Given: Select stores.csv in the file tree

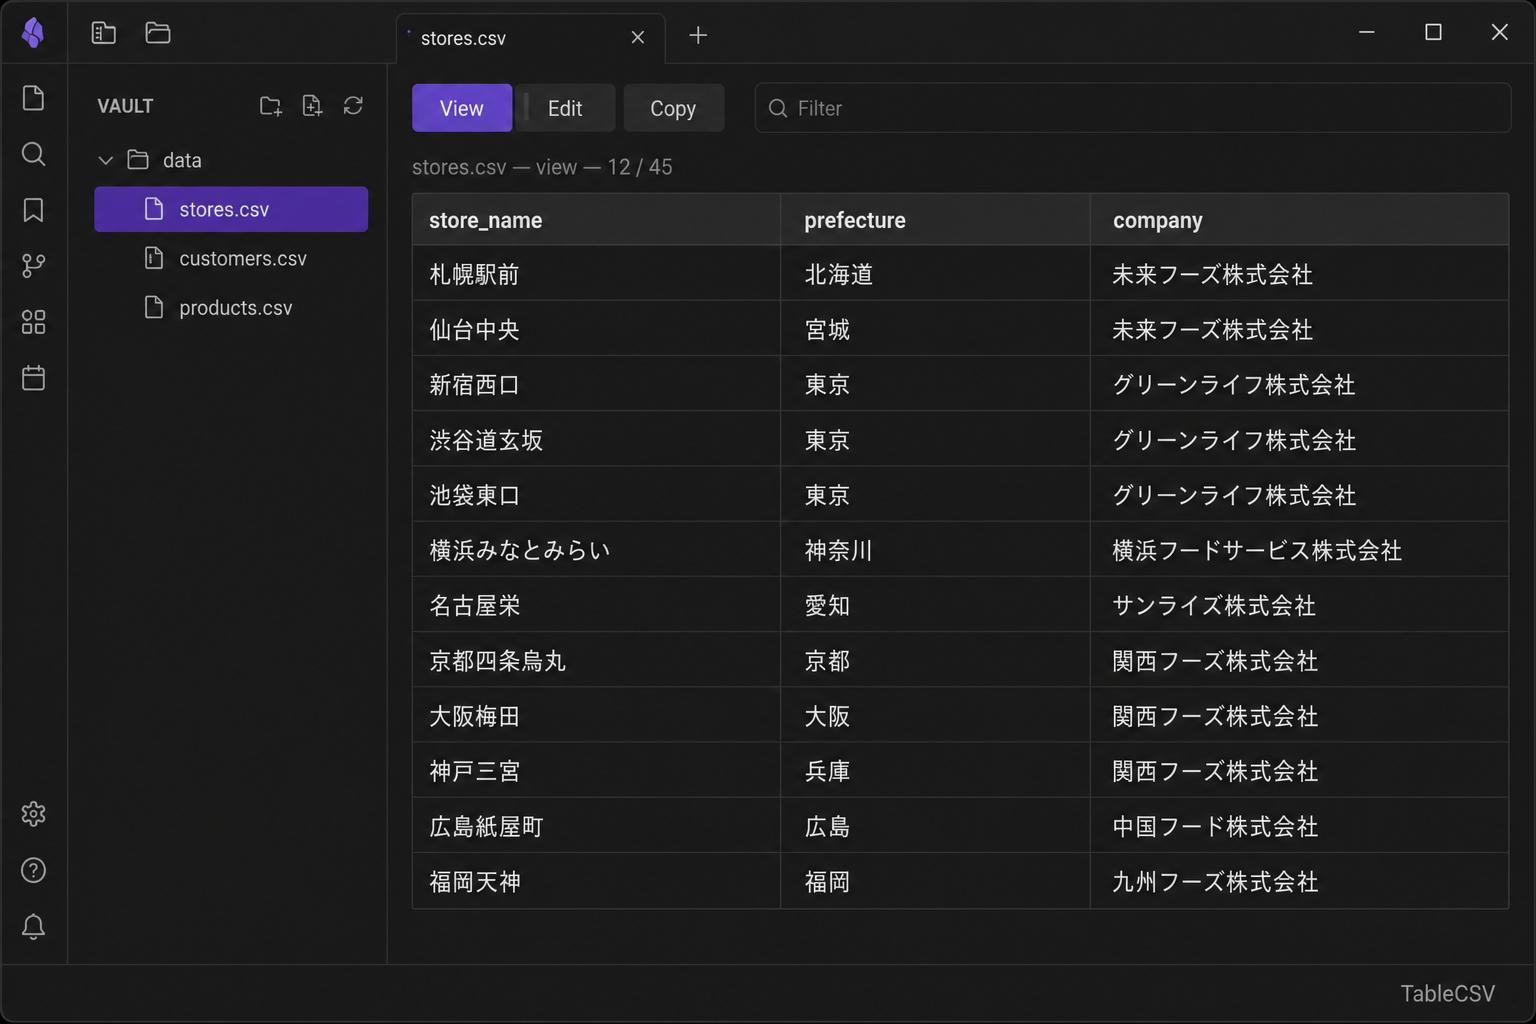Looking at the screenshot, I should tap(231, 209).
